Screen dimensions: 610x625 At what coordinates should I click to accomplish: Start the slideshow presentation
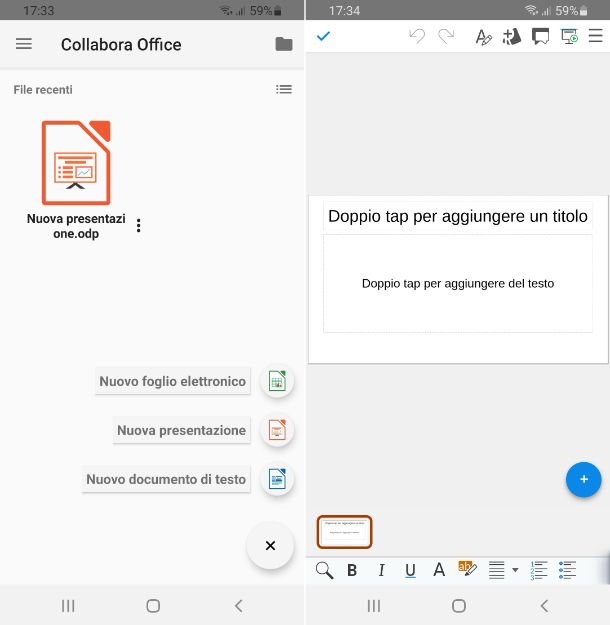[569, 36]
